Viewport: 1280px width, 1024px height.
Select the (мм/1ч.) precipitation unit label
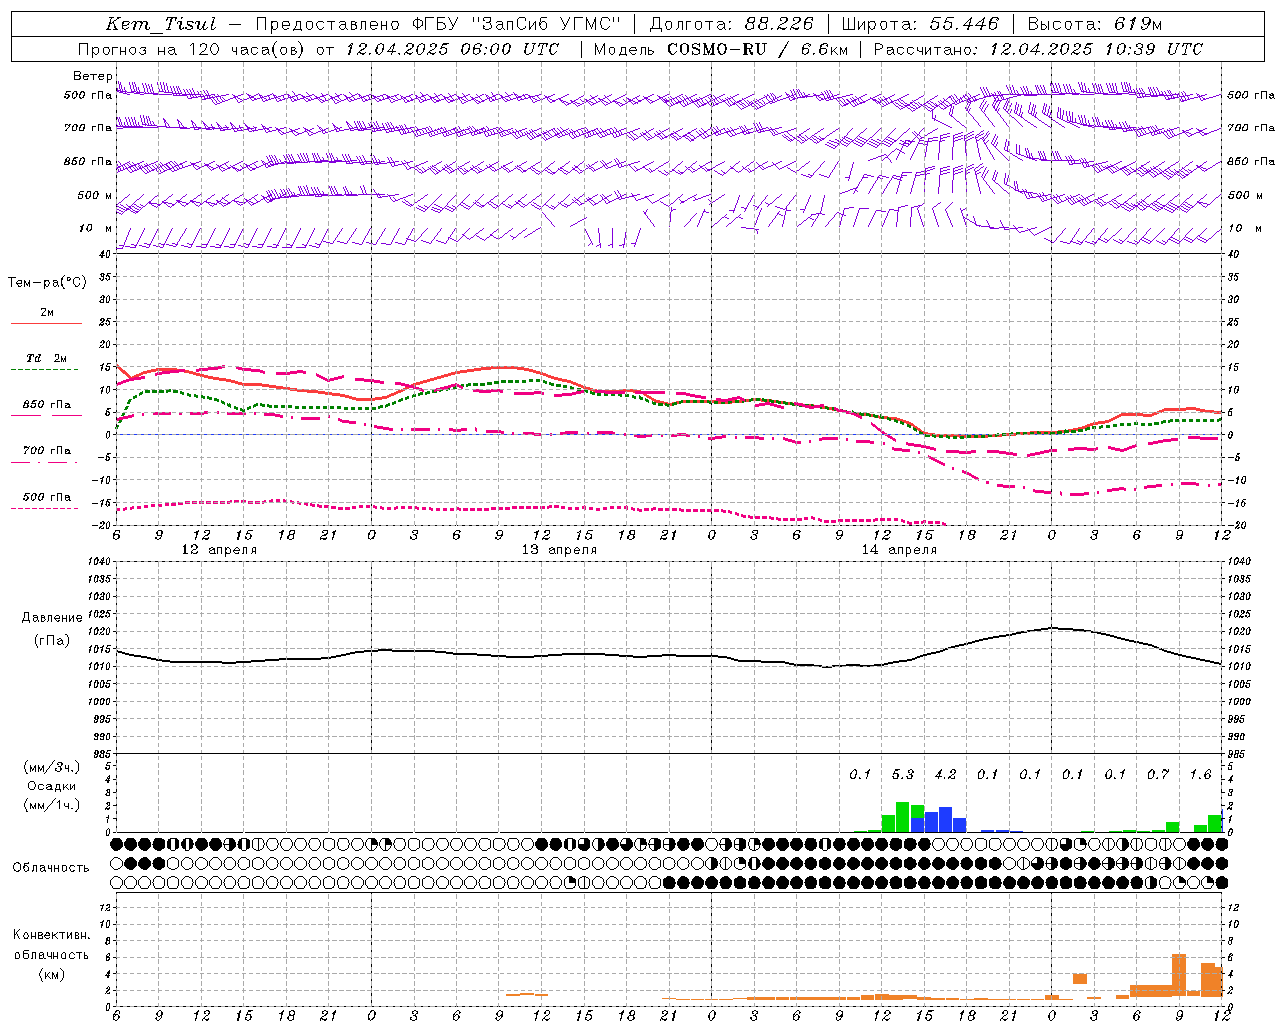pyautogui.click(x=52, y=805)
